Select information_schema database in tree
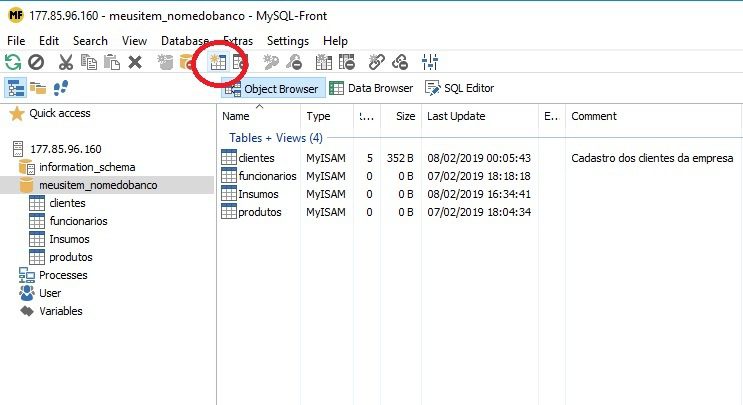Image resolution: width=743 pixels, height=405 pixels. click(x=87, y=167)
